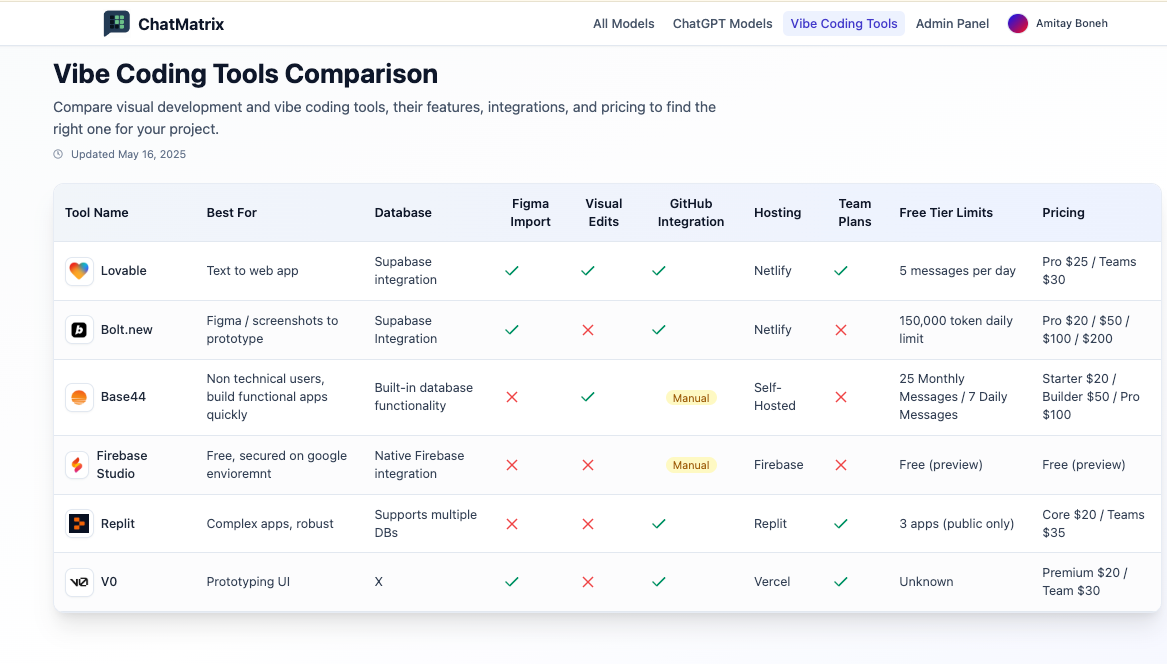Click Bolt.new's Figma Import checkmark
Viewport: 1167px width, 664px height.
(512, 330)
